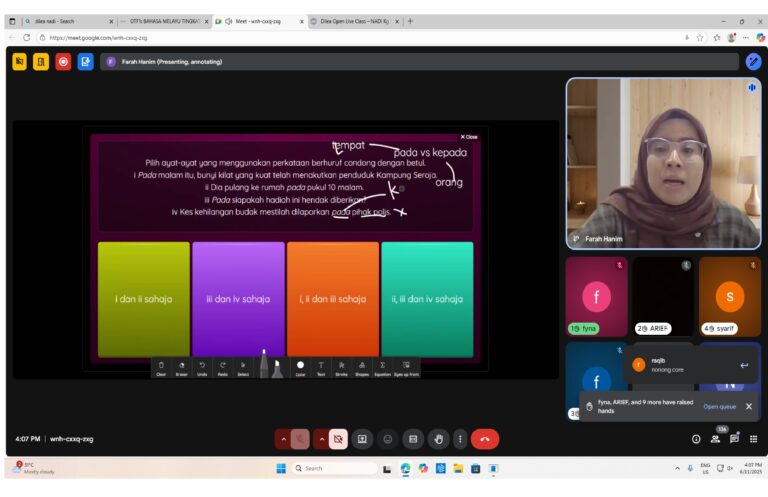Open the three-dot more options menu
Image resolution: width=768 pixels, height=497 pixels.
pos(460,439)
